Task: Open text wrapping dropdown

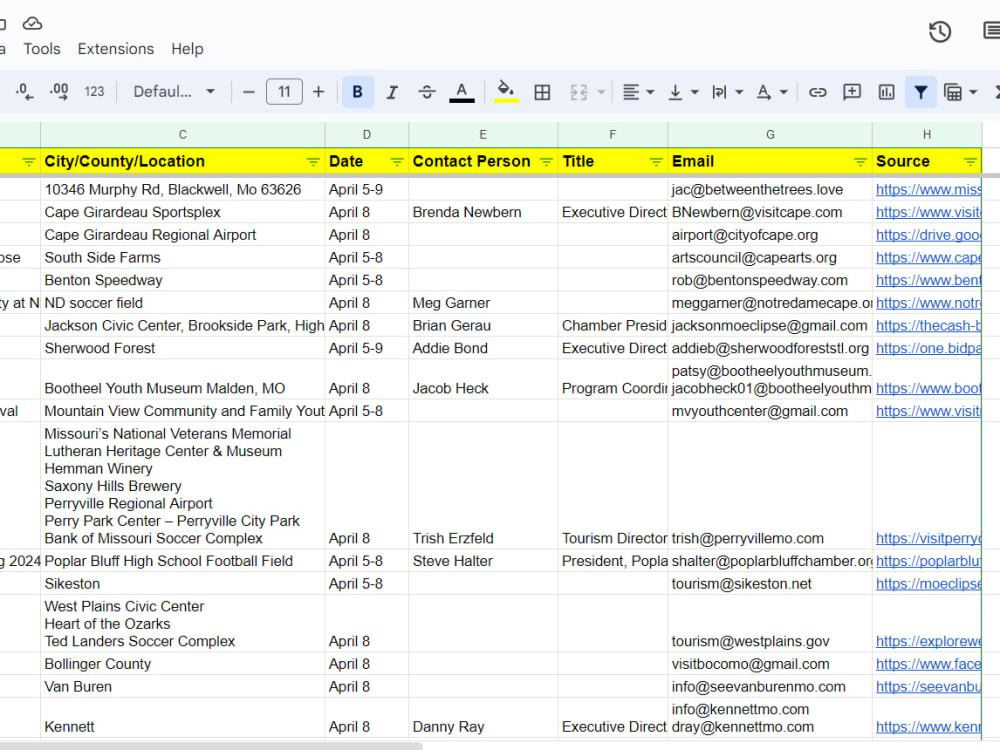Action: click(728, 92)
